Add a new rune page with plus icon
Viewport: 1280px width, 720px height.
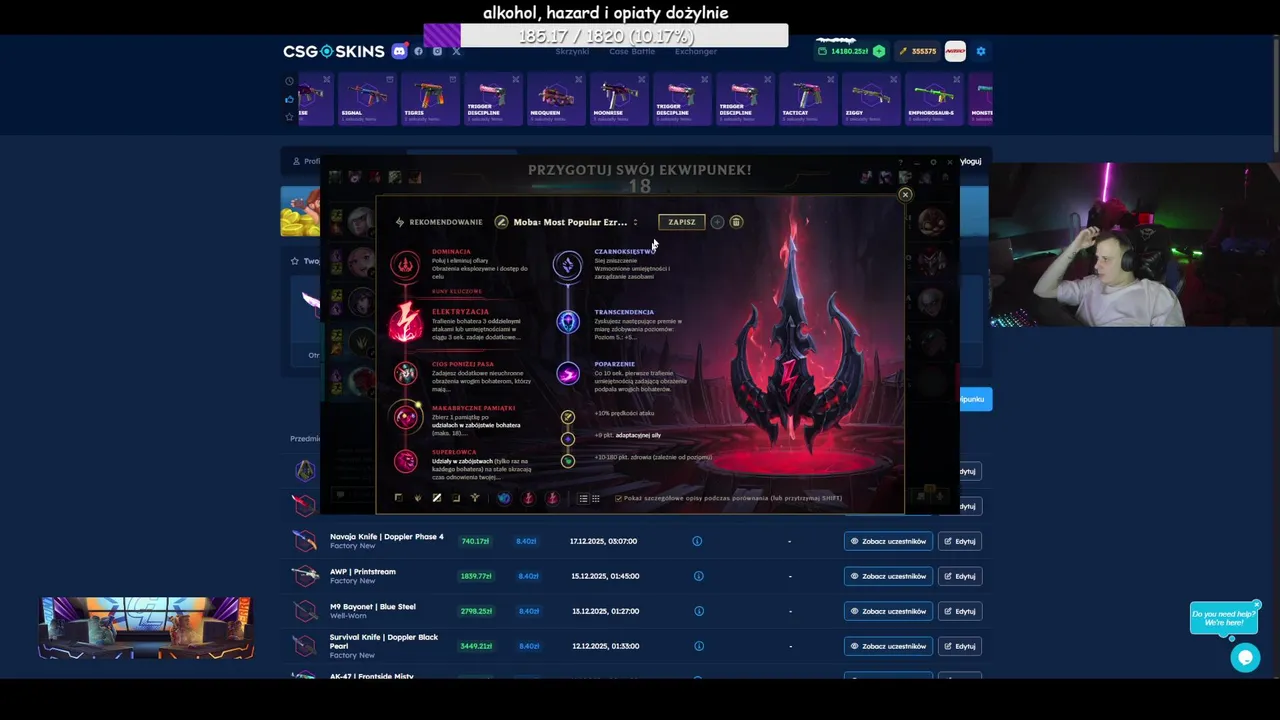point(717,222)
